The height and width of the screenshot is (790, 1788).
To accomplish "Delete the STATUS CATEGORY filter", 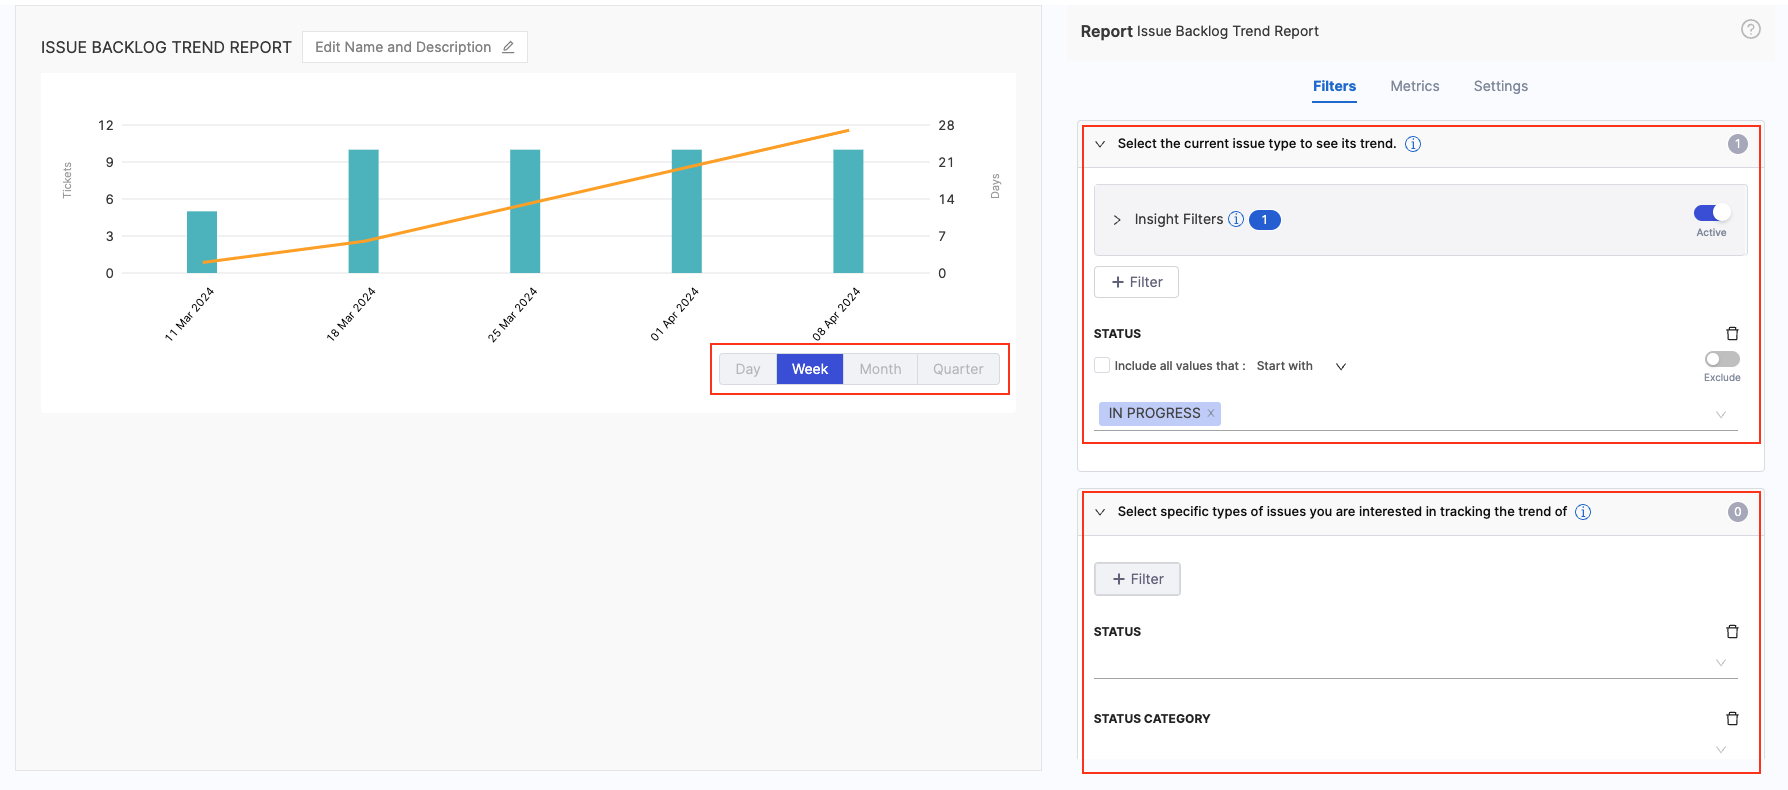I will (1732, 719).
